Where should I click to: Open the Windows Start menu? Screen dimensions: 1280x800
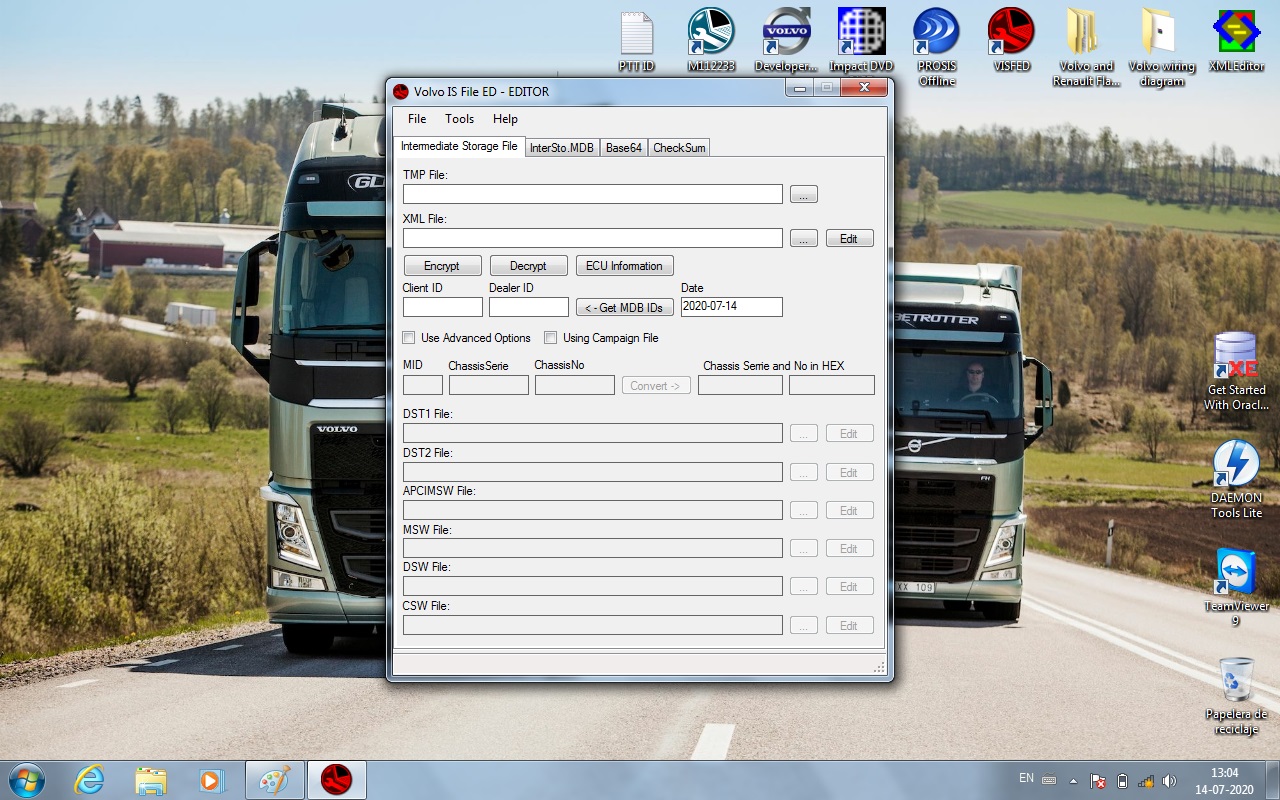(26, 780)
